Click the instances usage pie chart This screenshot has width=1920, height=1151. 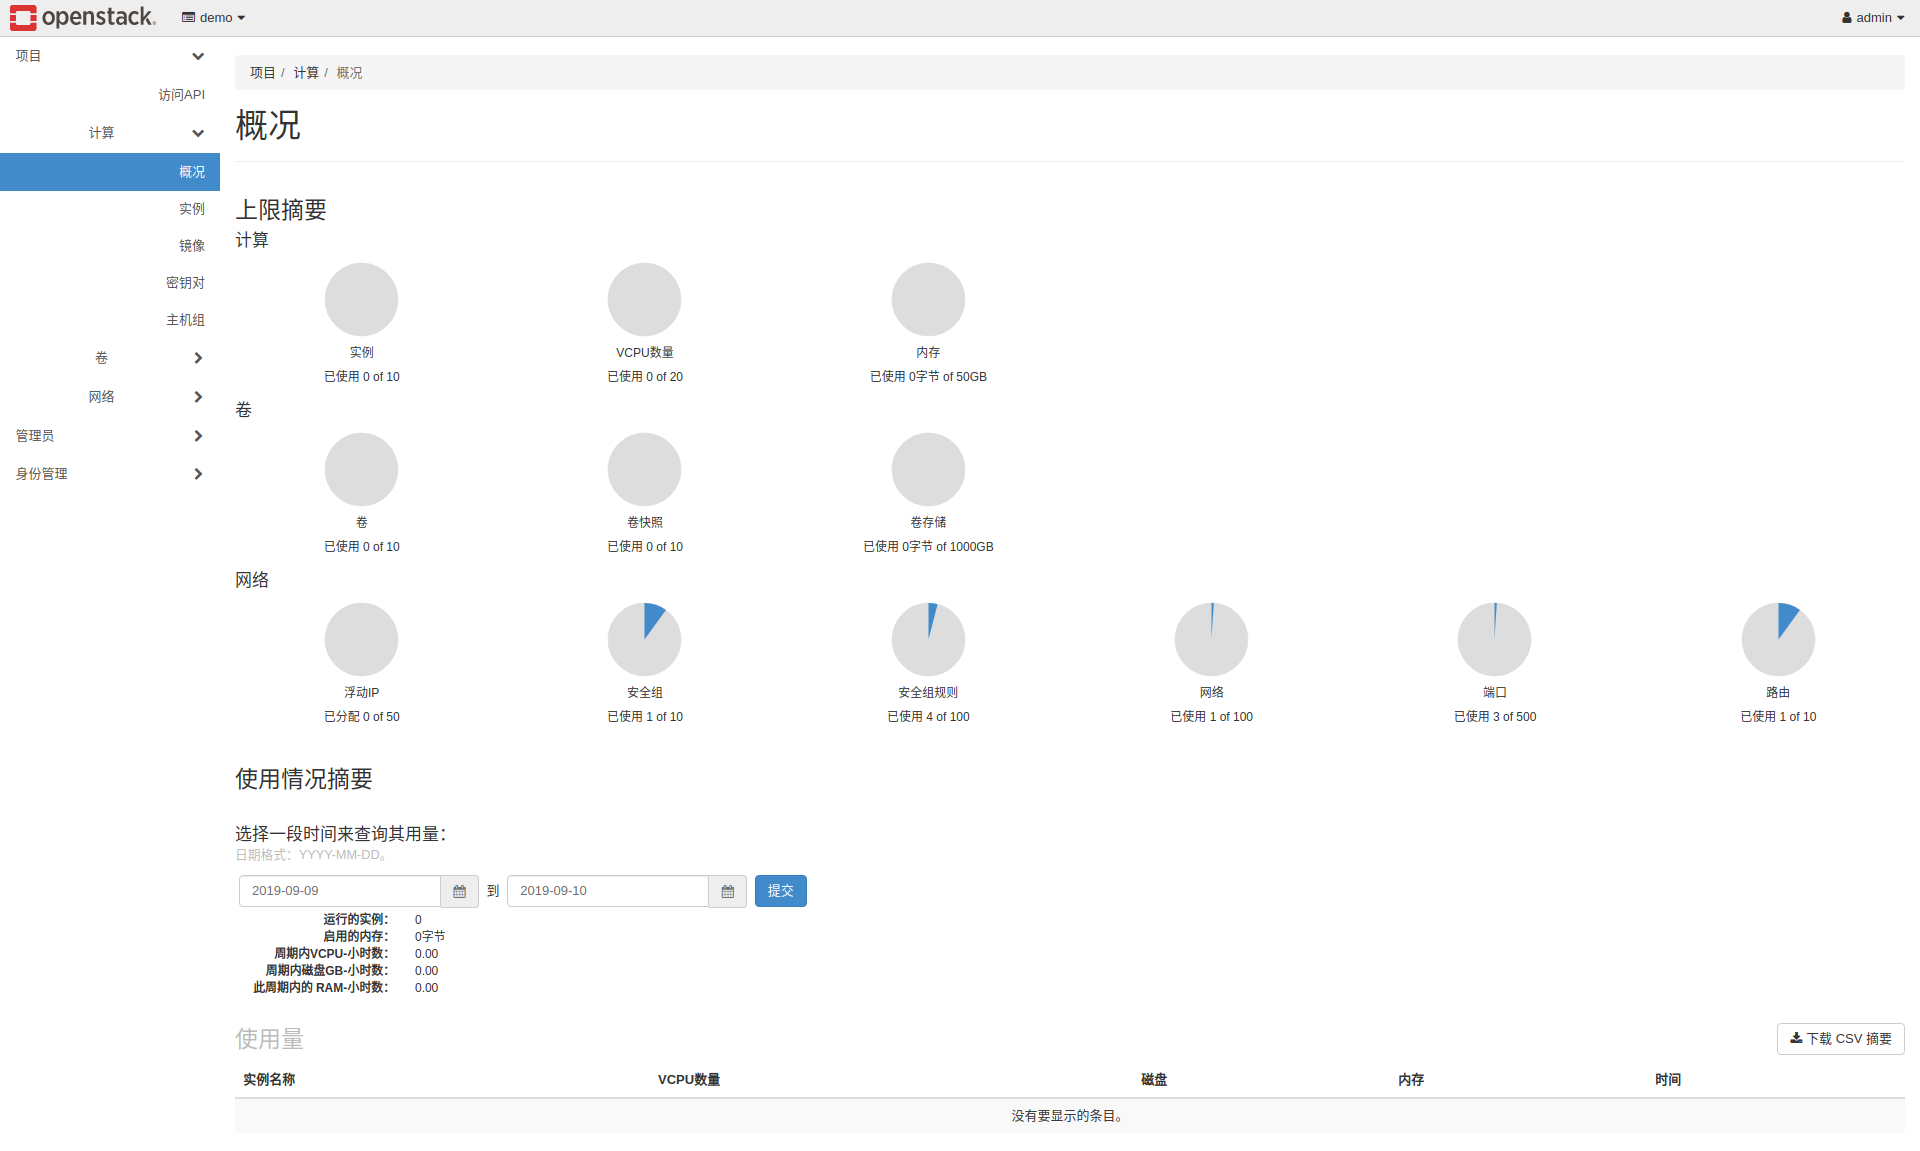click(x=361, y=299)
